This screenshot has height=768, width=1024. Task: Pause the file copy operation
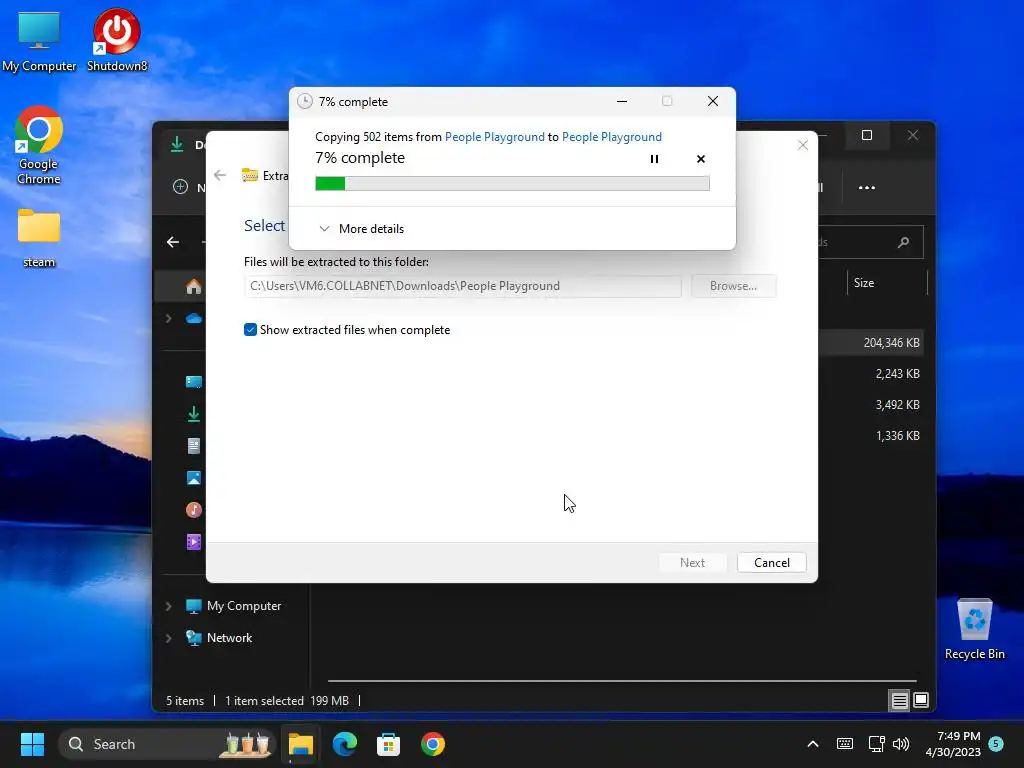click(654, 159)
